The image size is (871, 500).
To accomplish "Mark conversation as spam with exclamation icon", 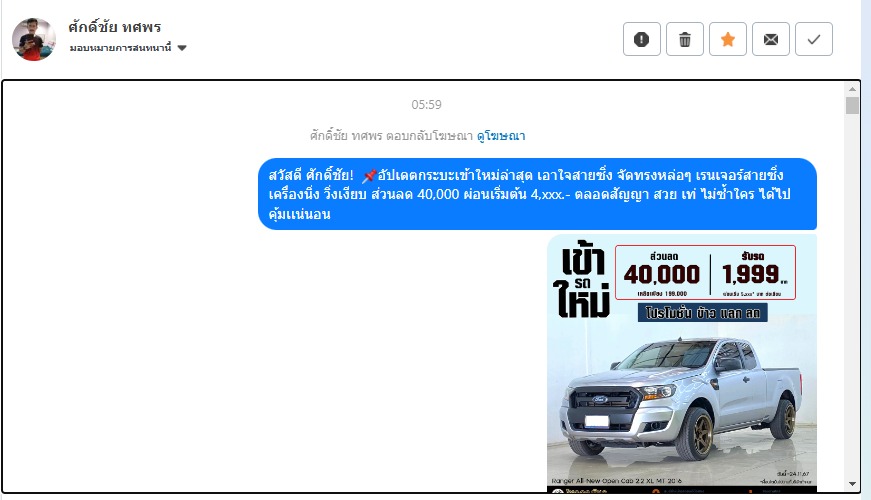I will [642, 39].
